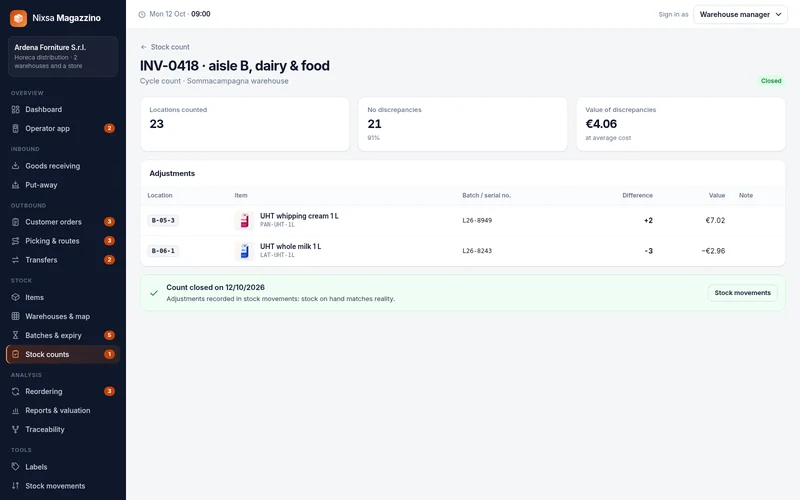Image resolution: width=800 pixels, height=500 pixels.
Task: Click the Stock movements button in banner
Action: coord(742,293)
